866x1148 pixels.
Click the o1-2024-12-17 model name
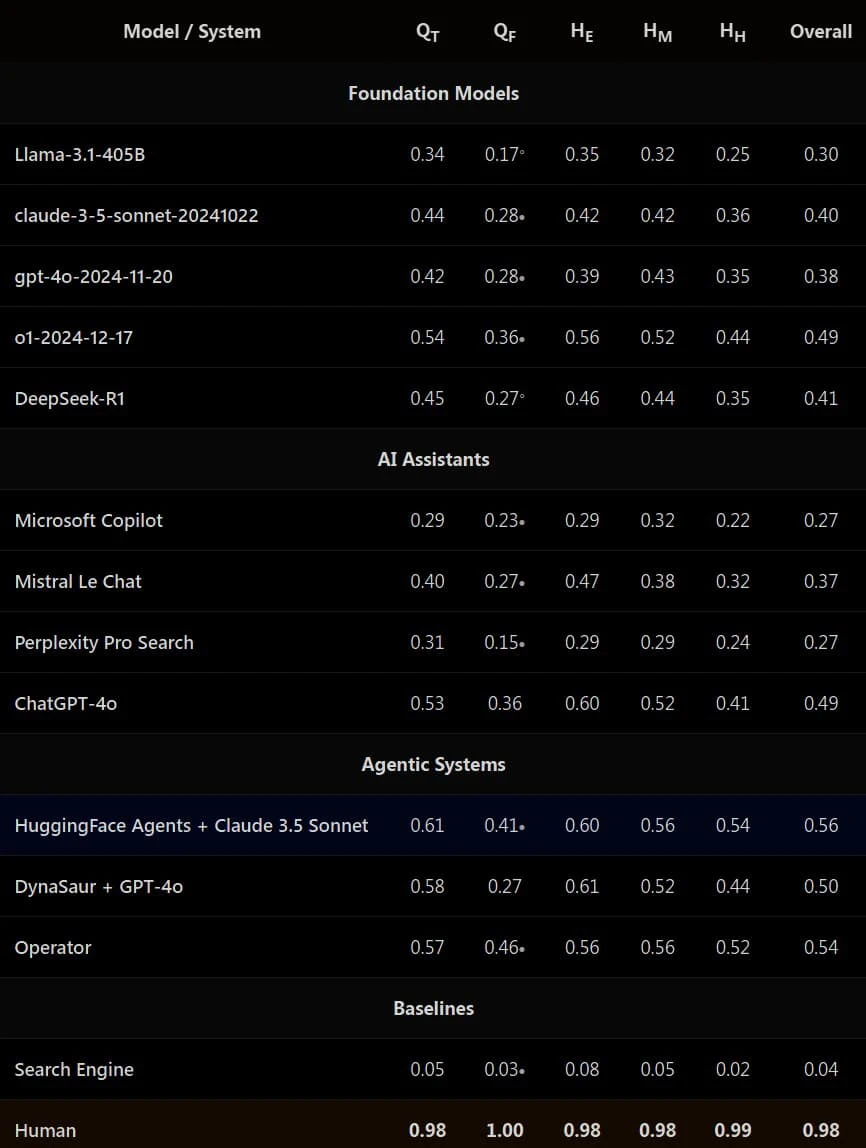click(74, 338)
